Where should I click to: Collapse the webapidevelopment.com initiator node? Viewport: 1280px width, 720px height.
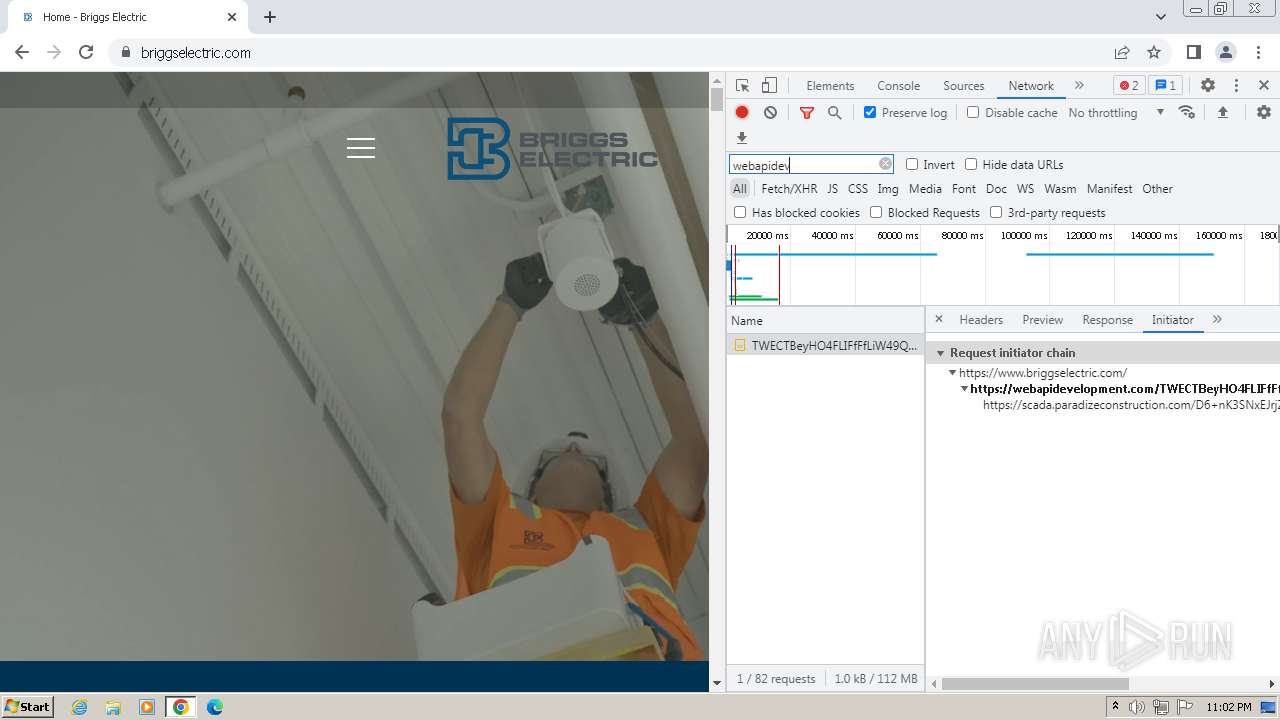click(x=964, y=389)
